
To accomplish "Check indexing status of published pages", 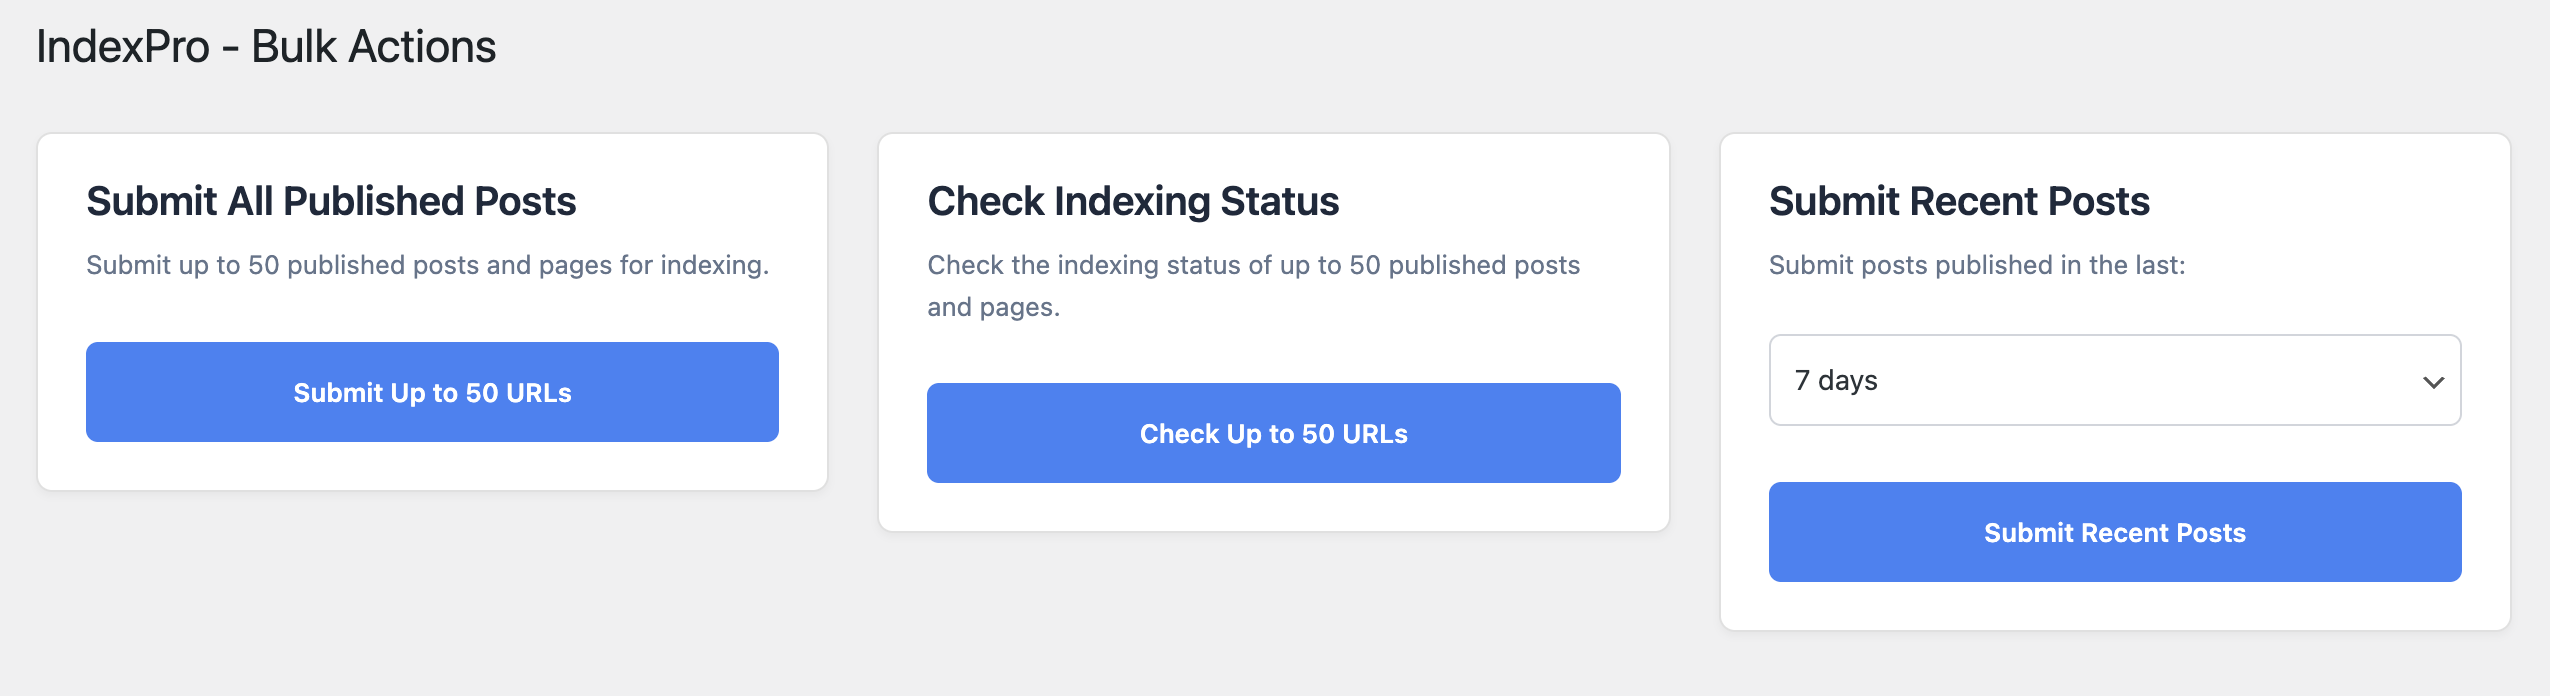I will pyautogui.click(x=1274, y=433).
